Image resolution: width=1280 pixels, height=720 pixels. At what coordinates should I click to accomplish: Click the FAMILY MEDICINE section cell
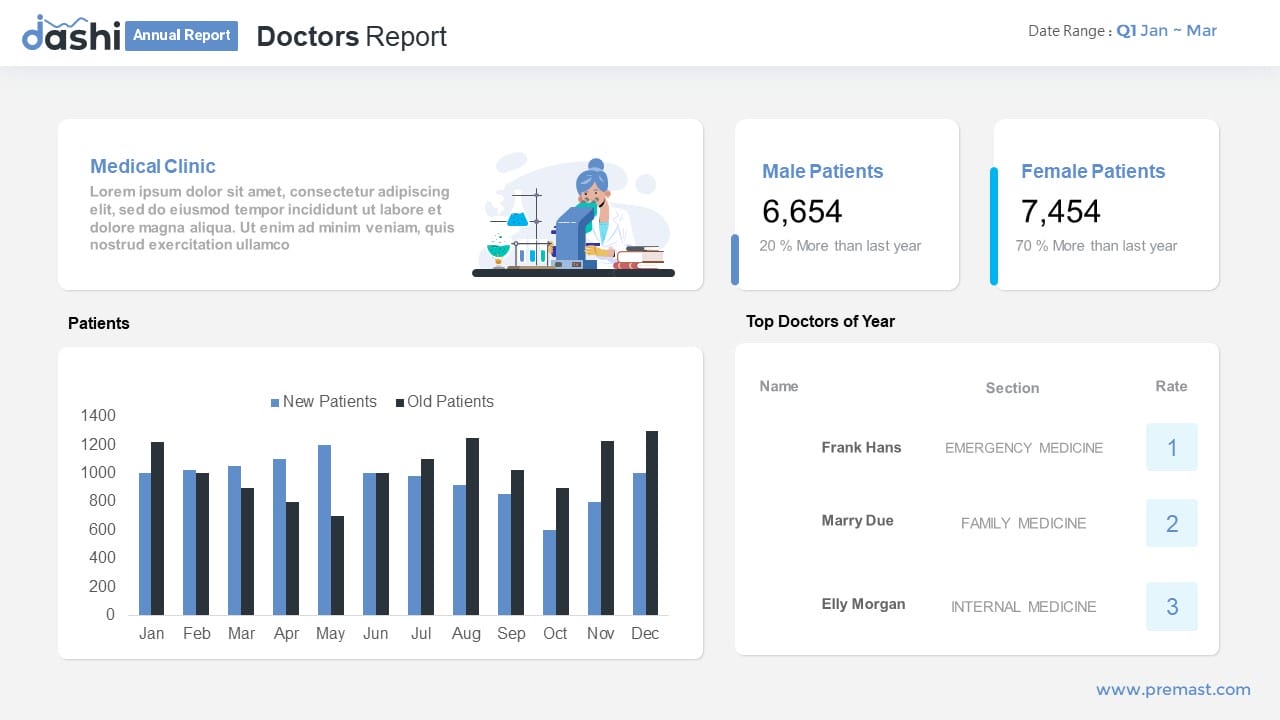tap(1024, 523)
